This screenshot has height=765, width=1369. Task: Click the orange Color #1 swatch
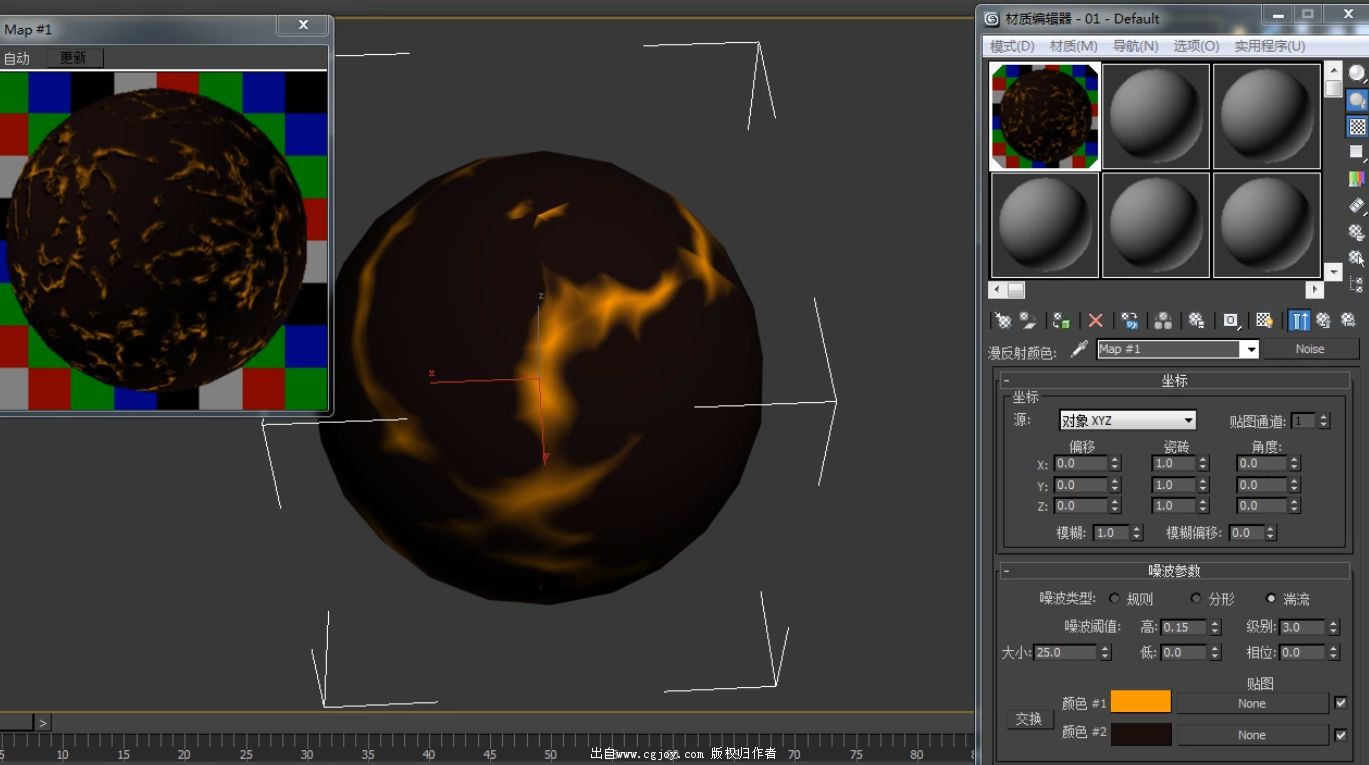click(x=1140, y=702)
